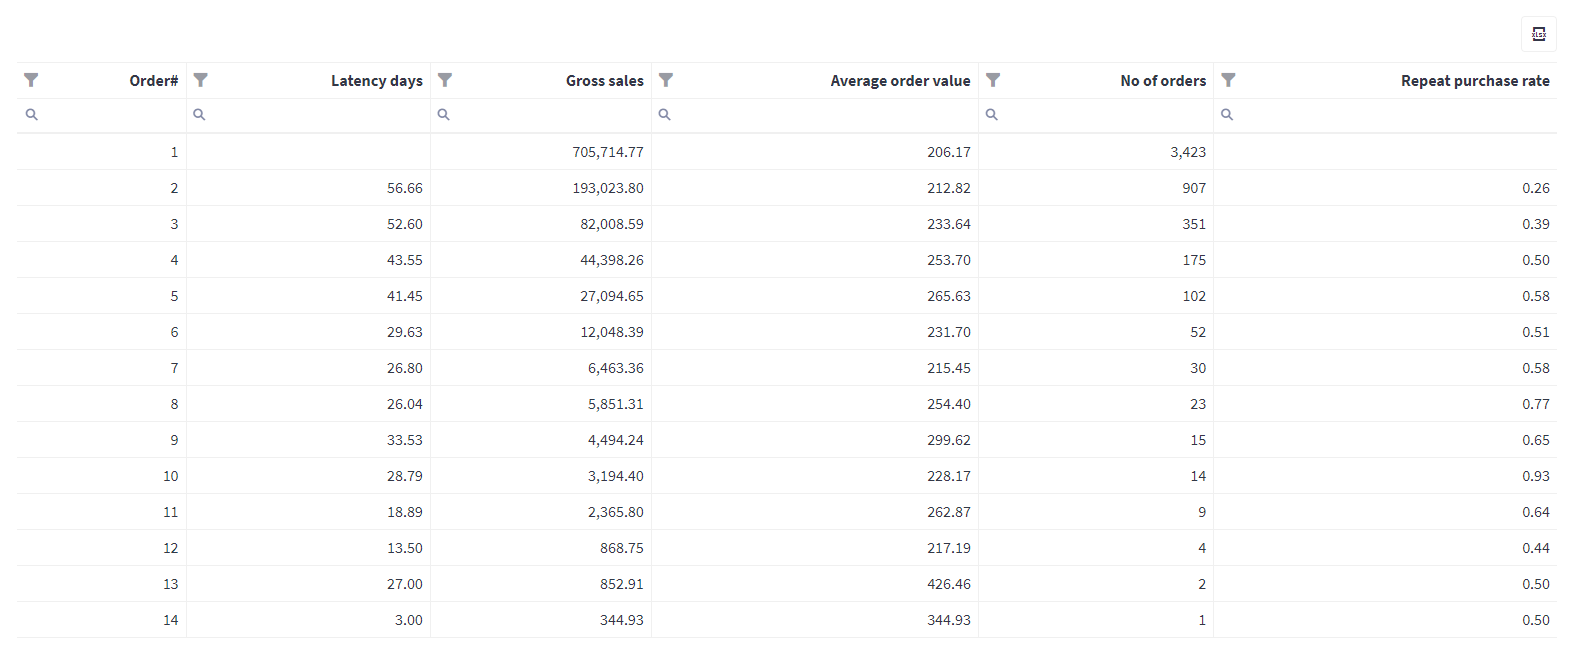Viewport: 1576px width, 652px height.
Task: Sort by the Latency days column header
Action: click(x=376, y=81)
